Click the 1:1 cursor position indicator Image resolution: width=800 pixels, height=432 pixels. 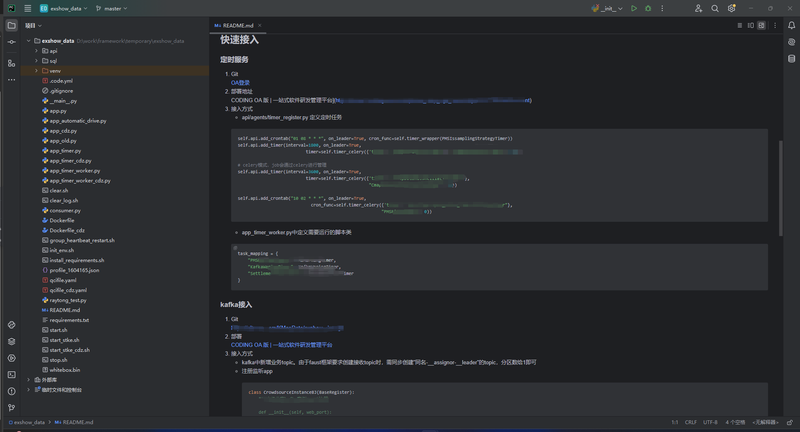pos(674,422)
